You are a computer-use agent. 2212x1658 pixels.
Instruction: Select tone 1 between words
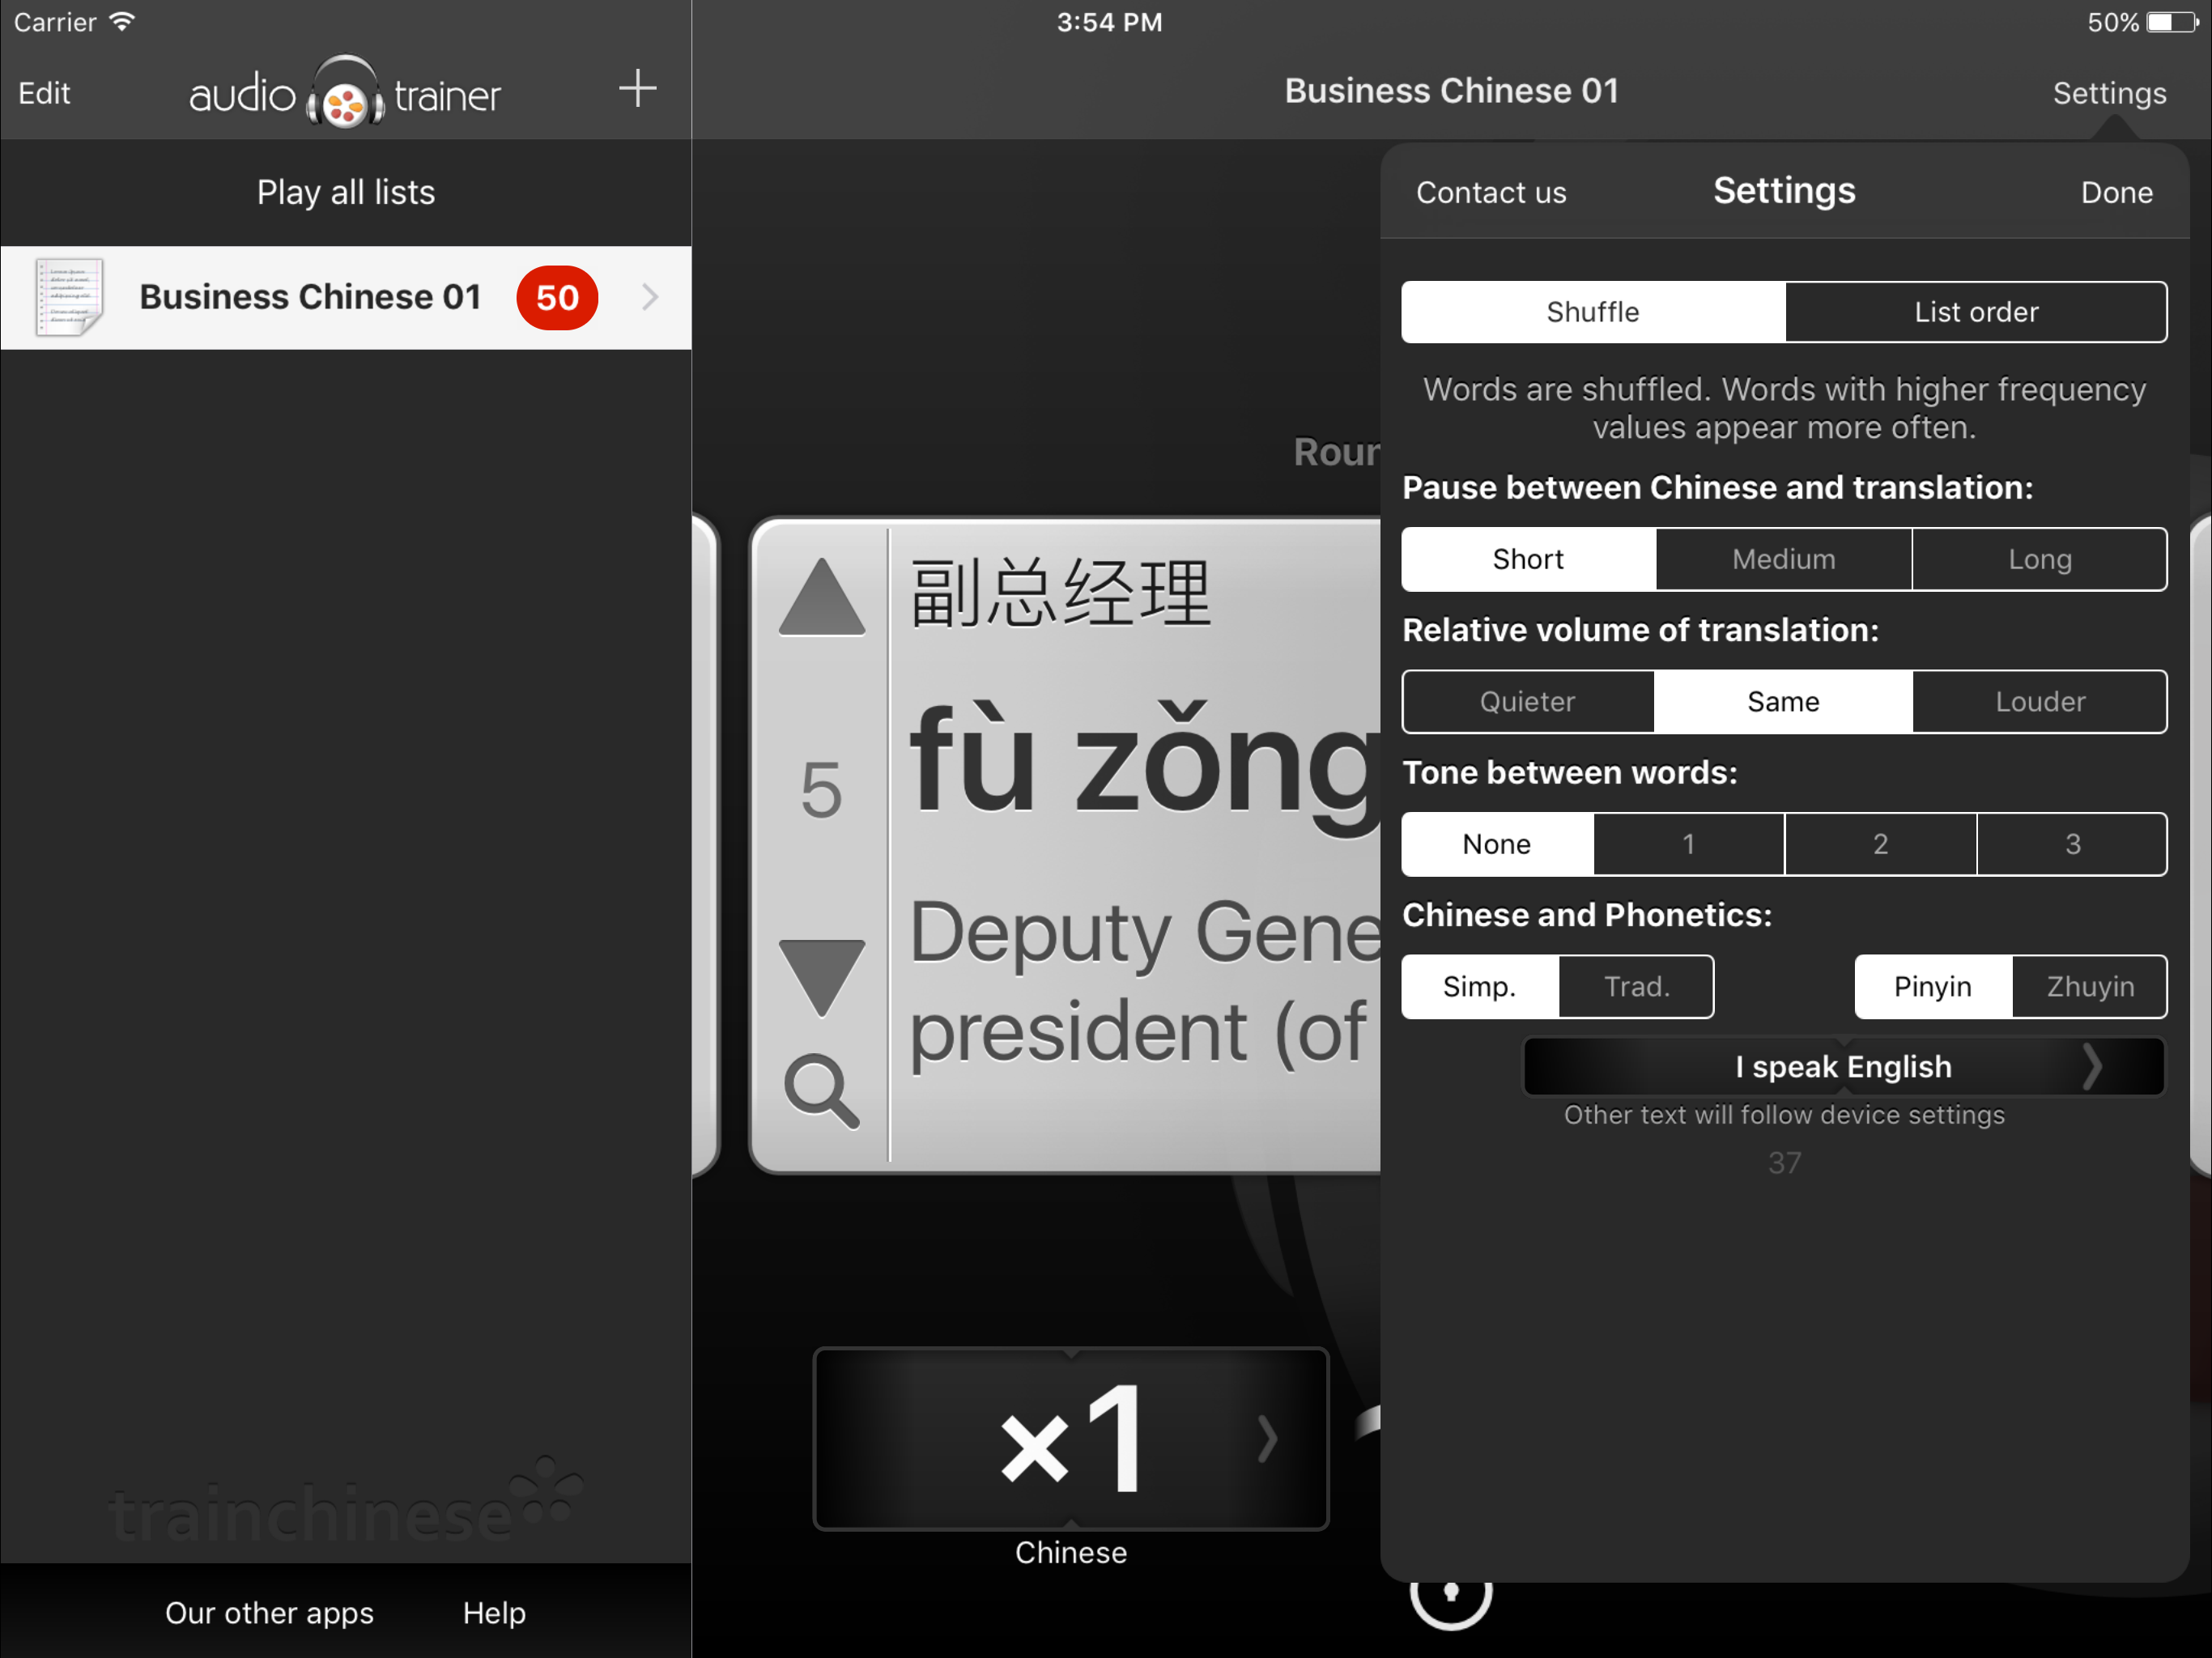click(1689, 844)
